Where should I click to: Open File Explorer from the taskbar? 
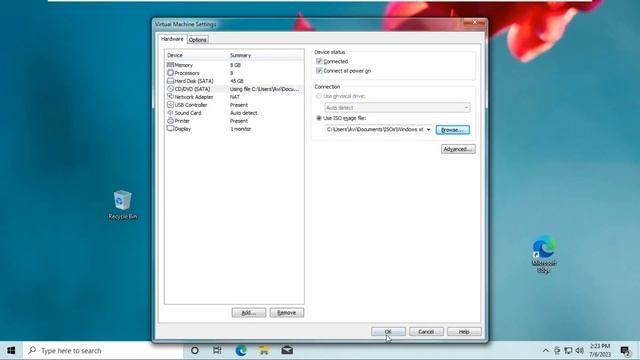tap(264, 351)
